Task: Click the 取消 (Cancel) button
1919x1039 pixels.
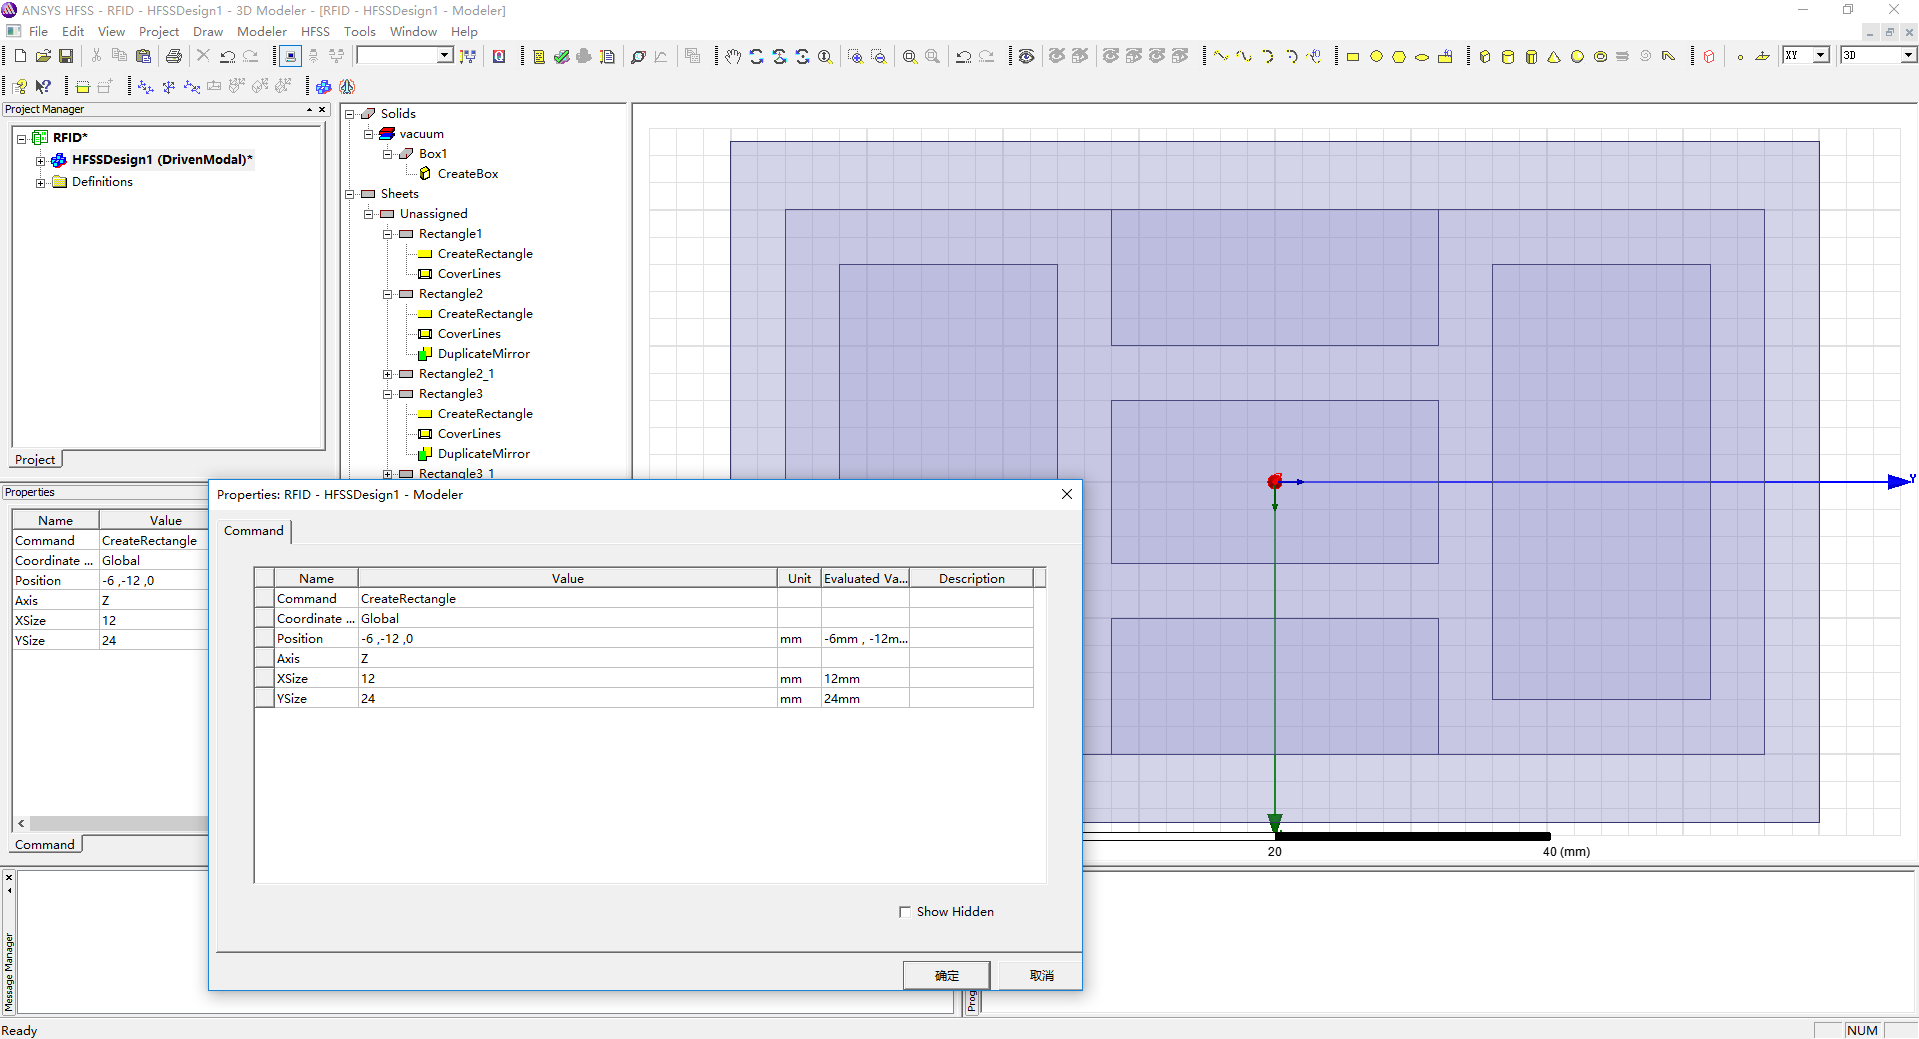Action: click(x=1041, y=975)
